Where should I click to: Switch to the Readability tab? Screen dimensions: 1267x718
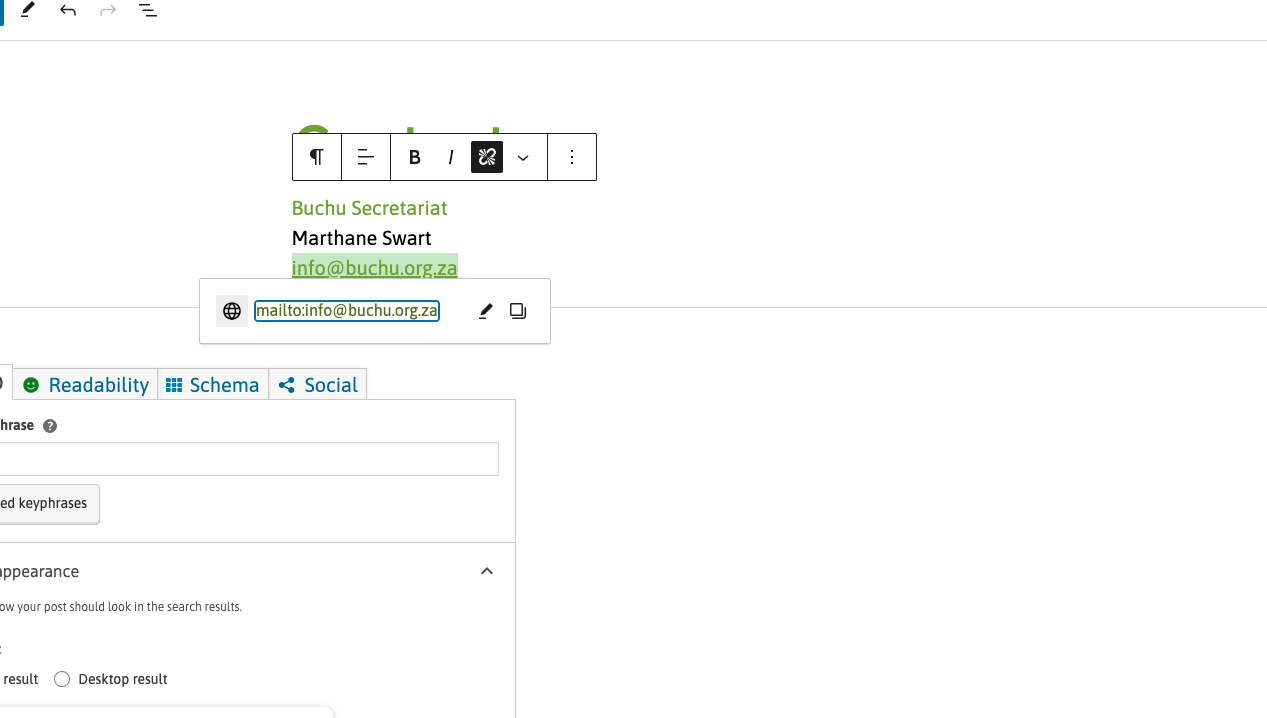(x=86, y=385)
